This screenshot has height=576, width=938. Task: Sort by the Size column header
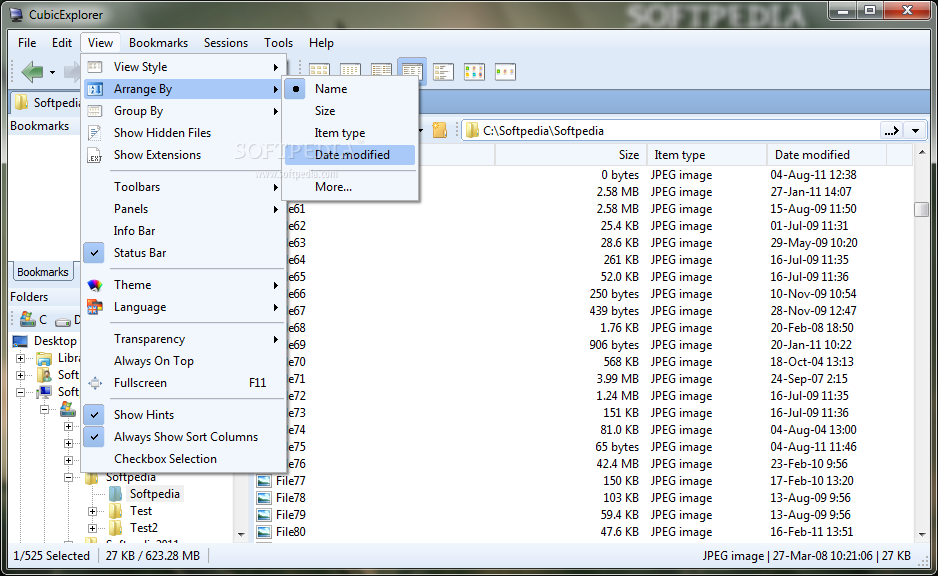(x=571, y=155)
